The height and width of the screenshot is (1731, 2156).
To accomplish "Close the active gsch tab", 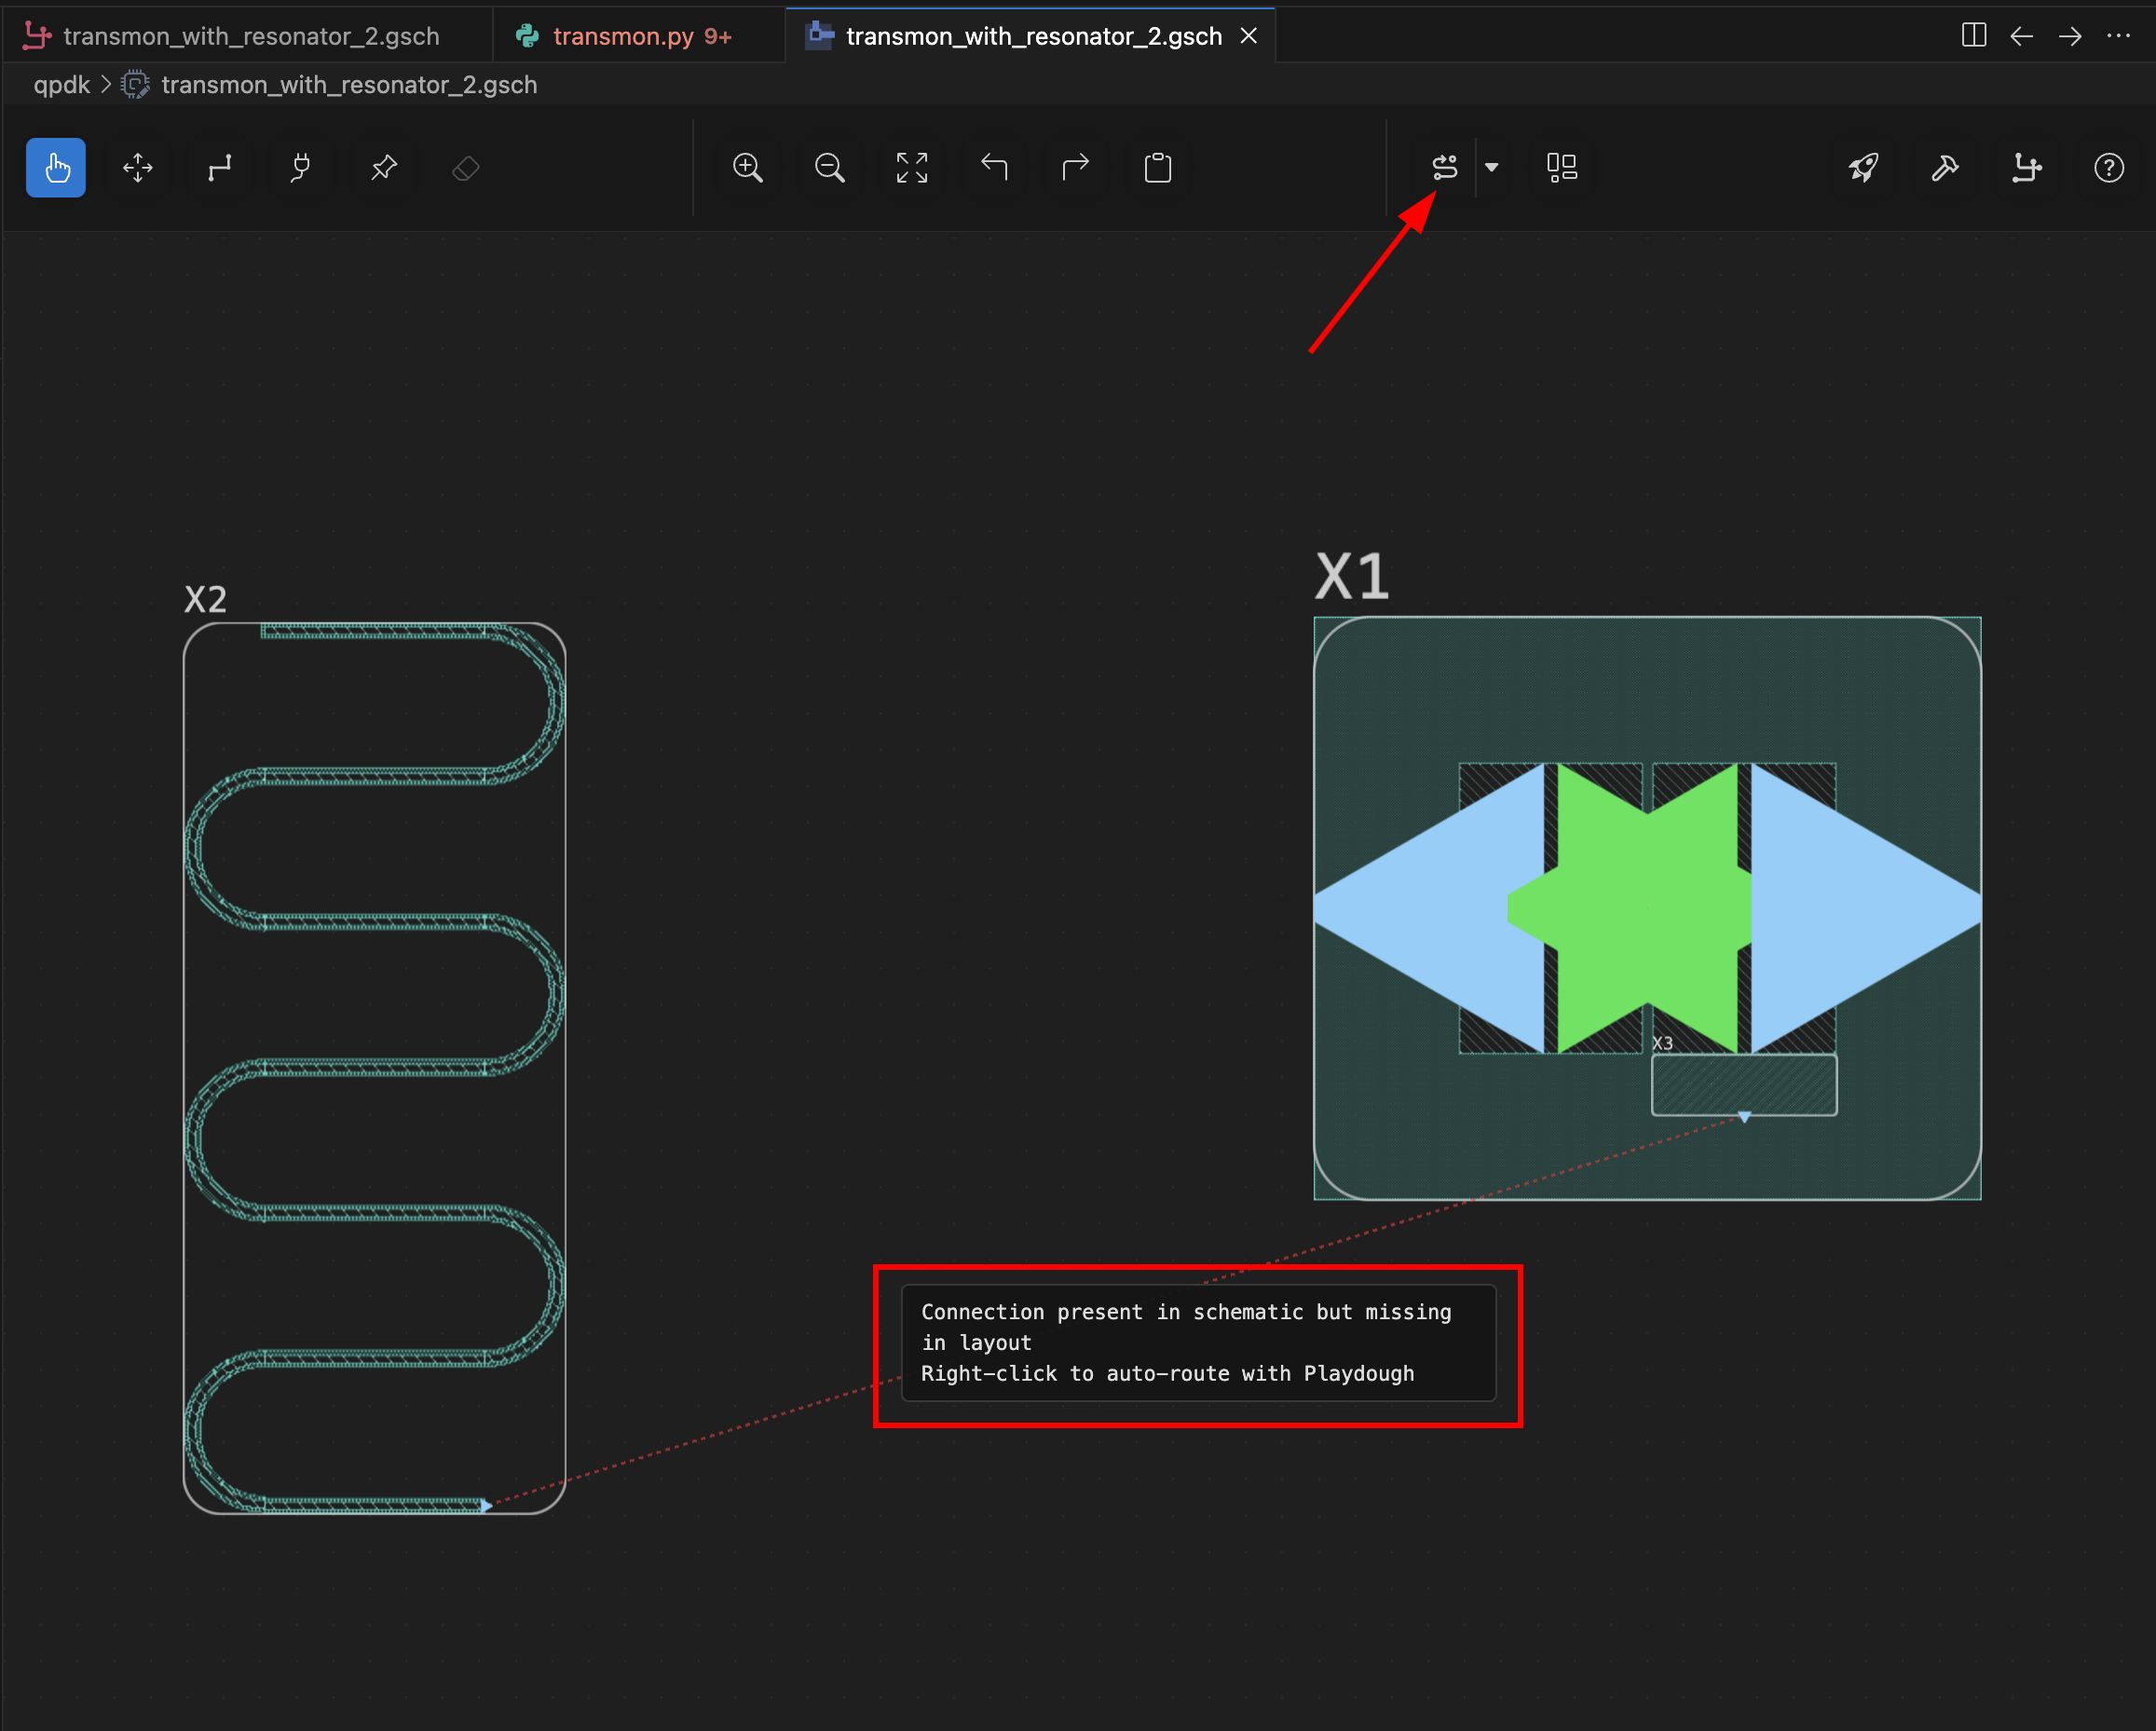I will coord(1249,36).
